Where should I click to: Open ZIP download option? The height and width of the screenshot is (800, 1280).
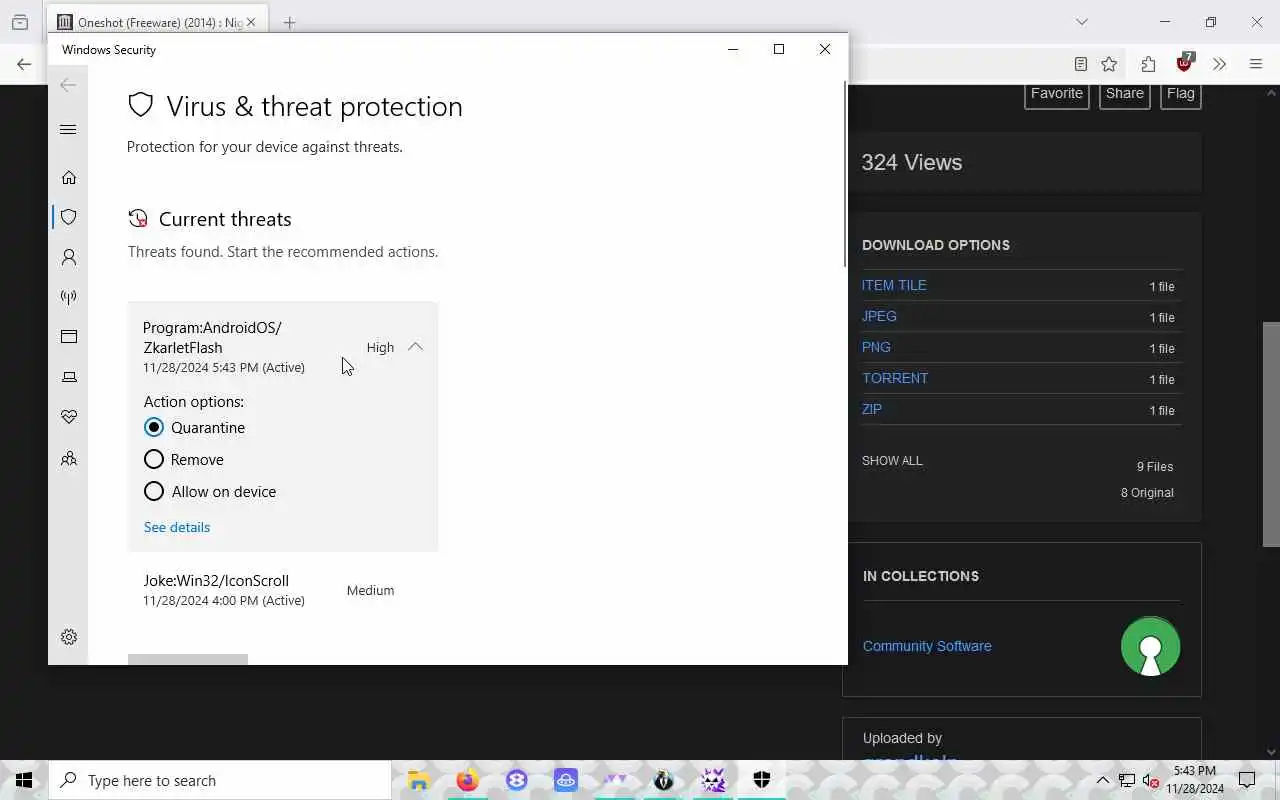[872, 409]
